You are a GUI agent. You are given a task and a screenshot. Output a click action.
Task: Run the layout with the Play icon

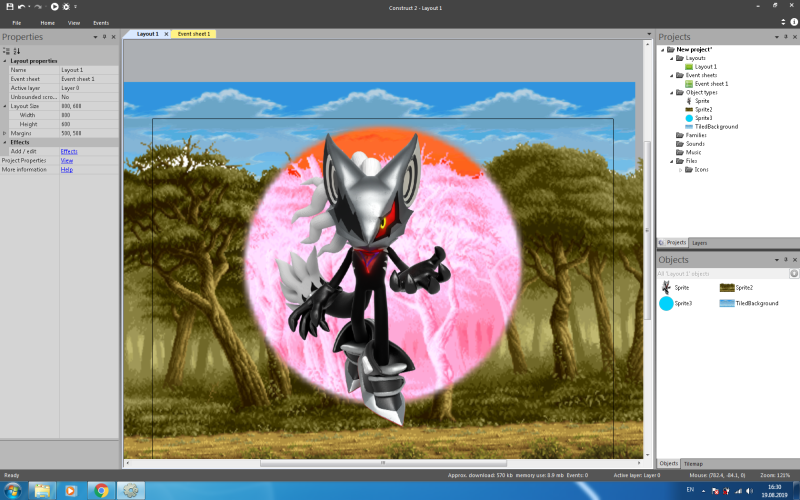54,7
